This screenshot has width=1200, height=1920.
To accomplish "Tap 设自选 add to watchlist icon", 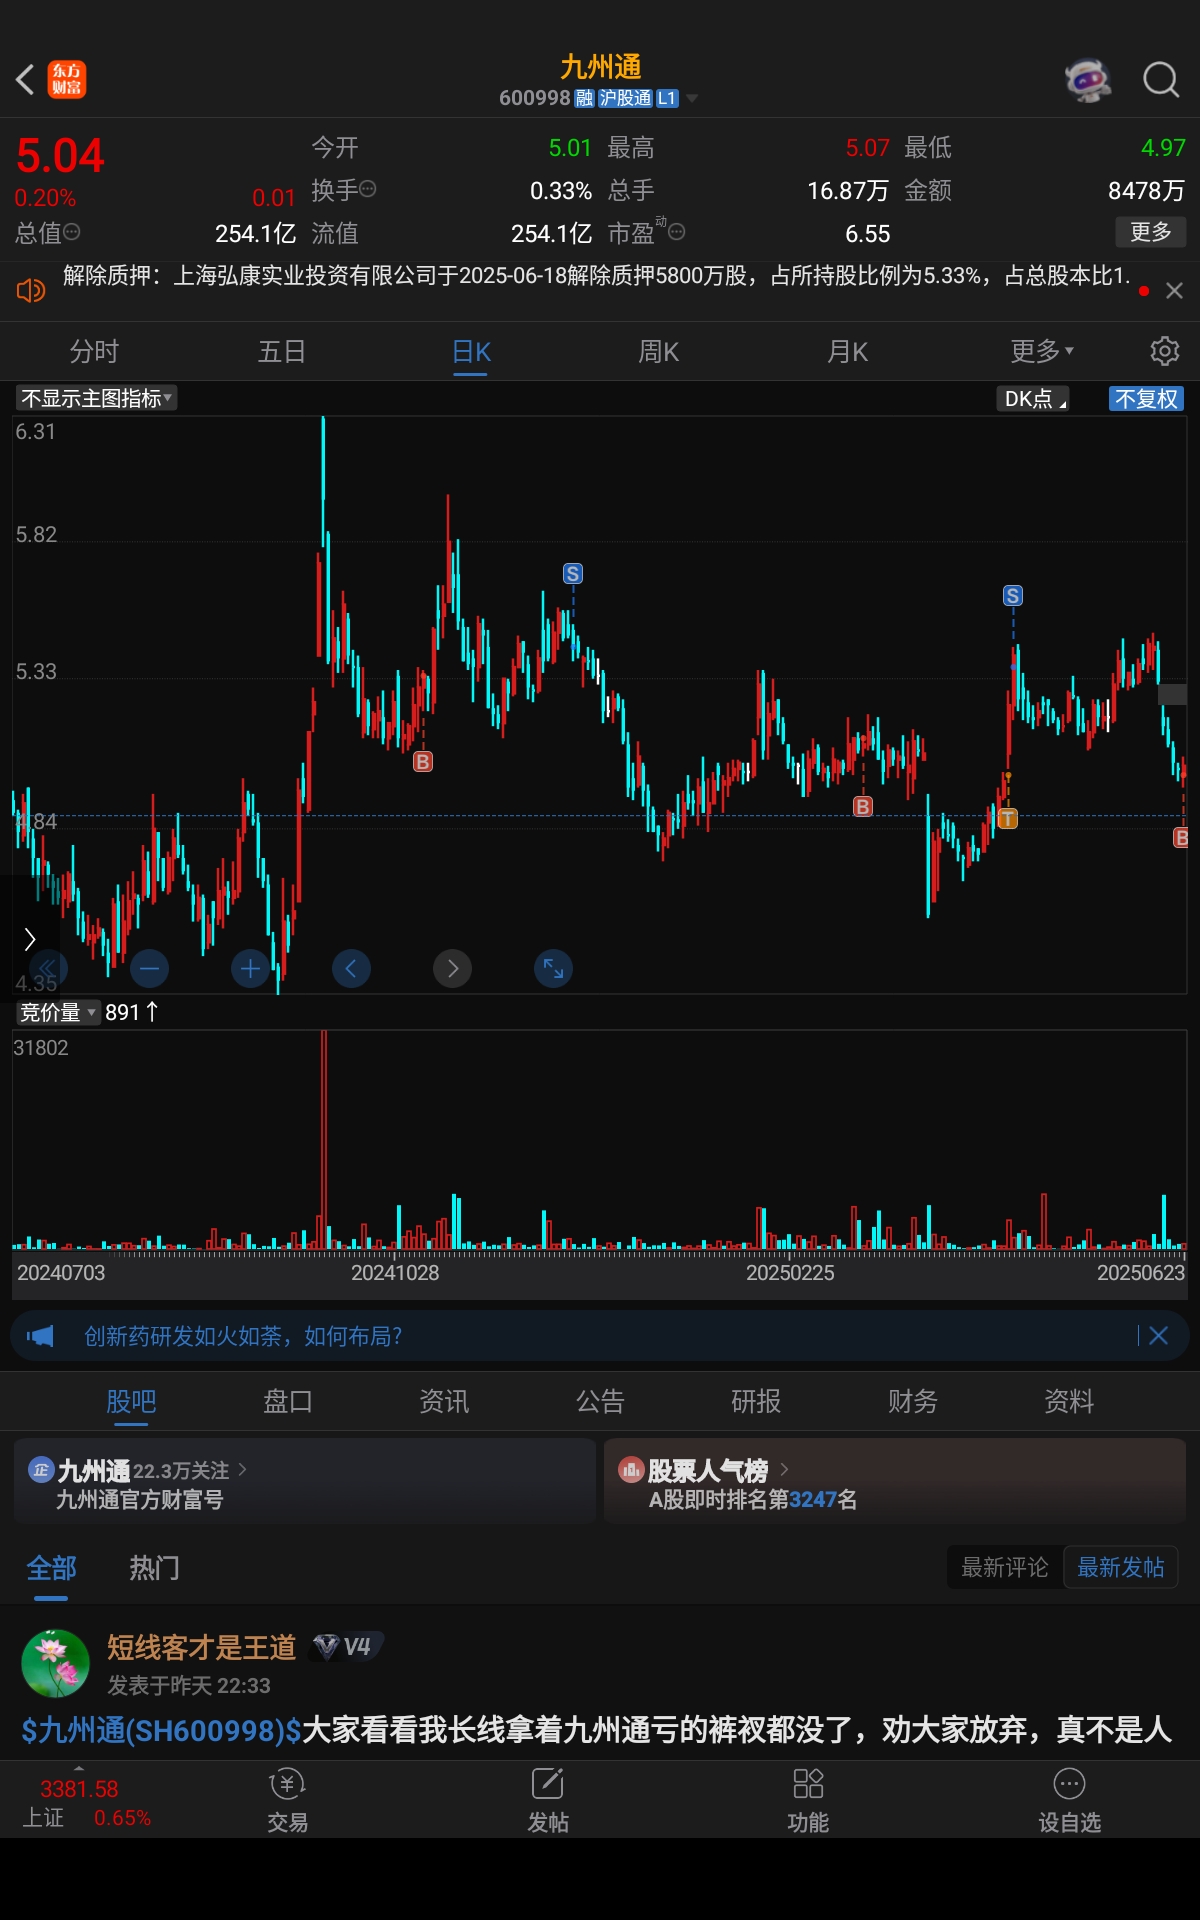I will pos(1069,1800).
